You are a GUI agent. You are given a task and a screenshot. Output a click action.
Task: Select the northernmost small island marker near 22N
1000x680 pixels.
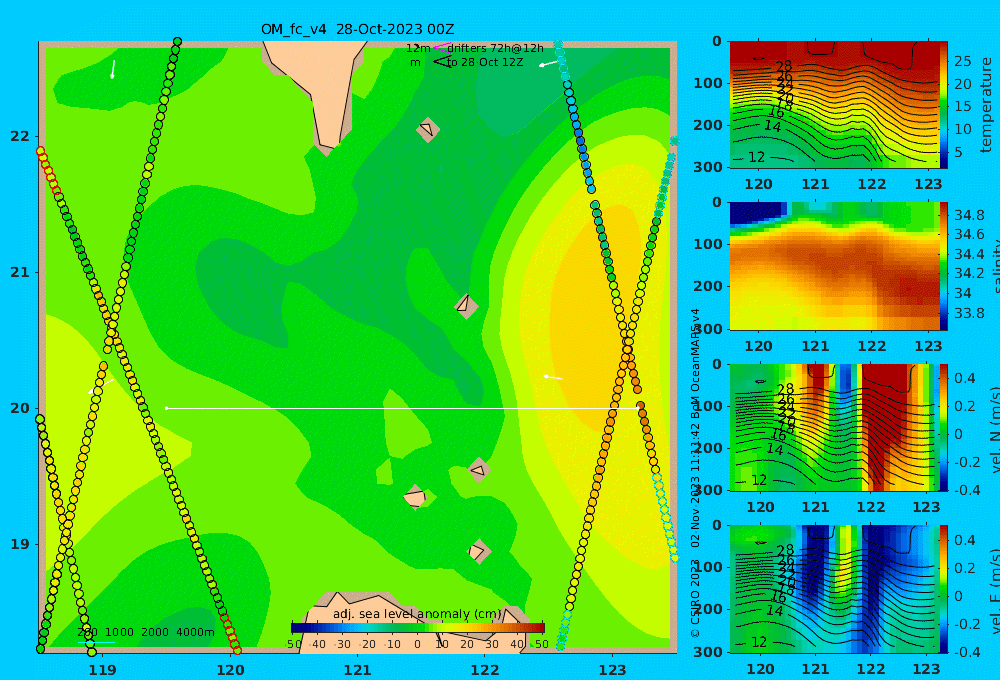pyautogui.click(x=428, y=129)
